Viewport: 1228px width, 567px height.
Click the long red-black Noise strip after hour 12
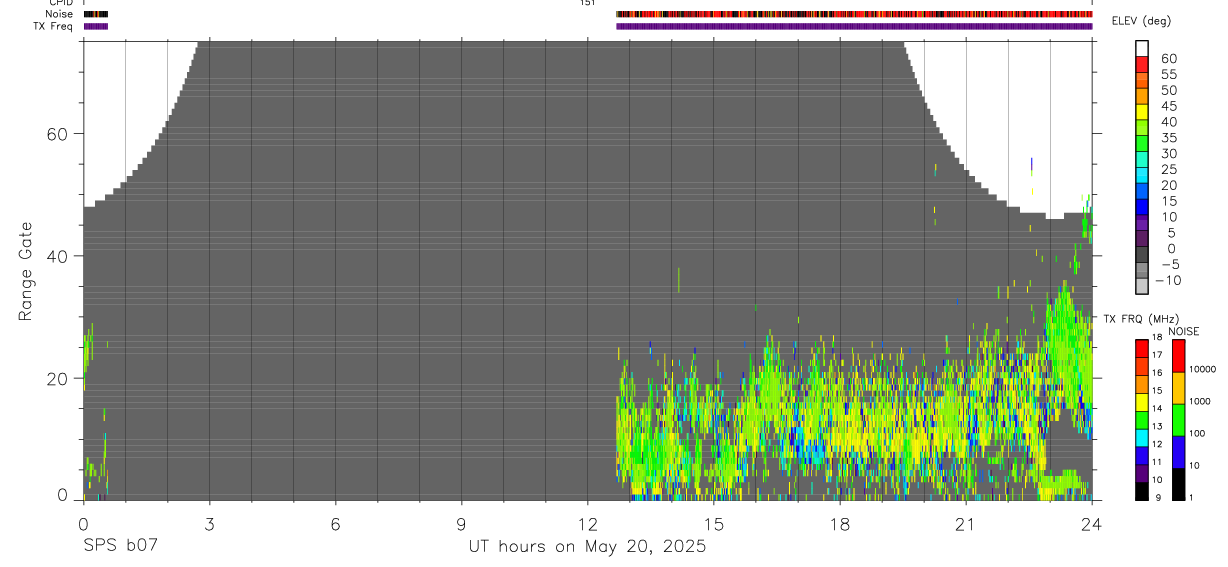click(x=854, y=14)
